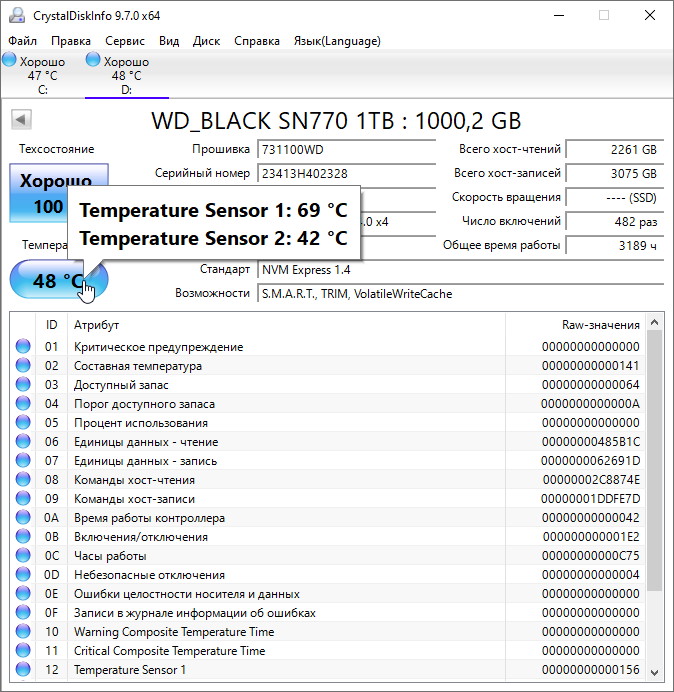
Task: Click the Возможности field with S.M.A.R.T., TRIM
Action: tap(461, 293)
